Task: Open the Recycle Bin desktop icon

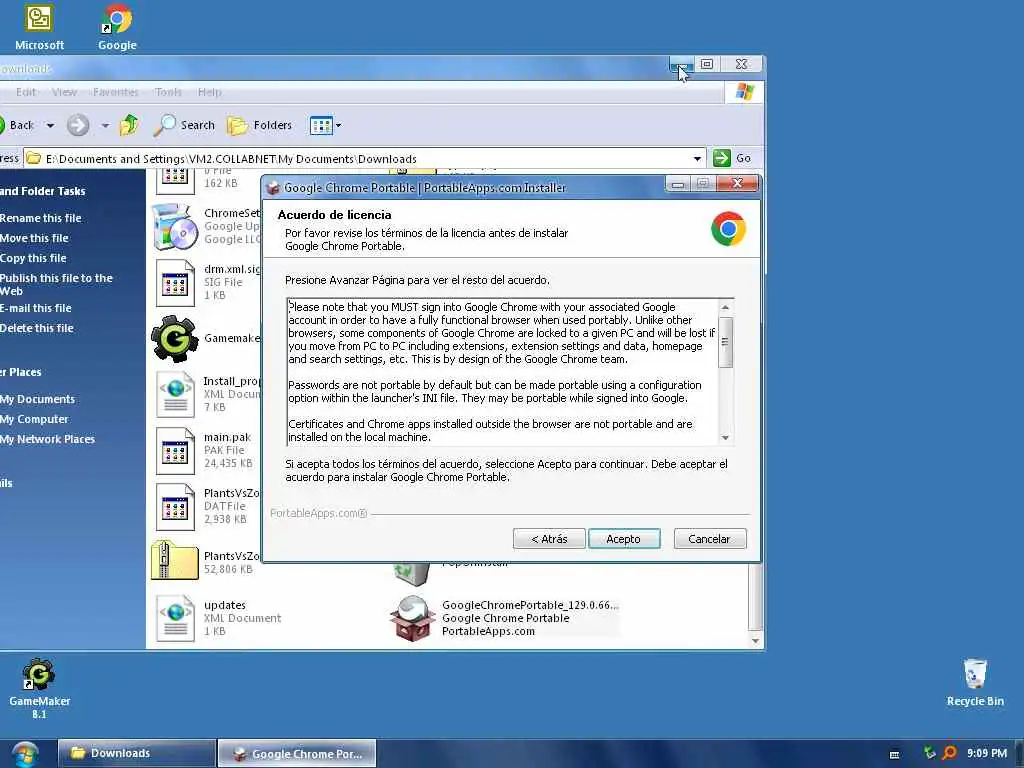Action: 975,682
